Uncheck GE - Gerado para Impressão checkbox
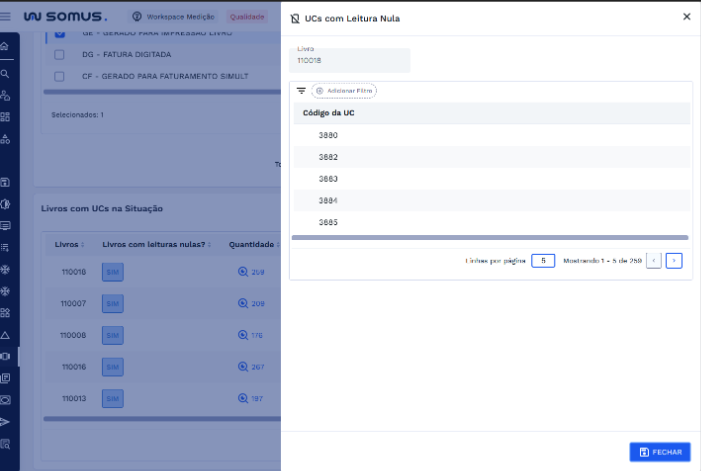 59,34
